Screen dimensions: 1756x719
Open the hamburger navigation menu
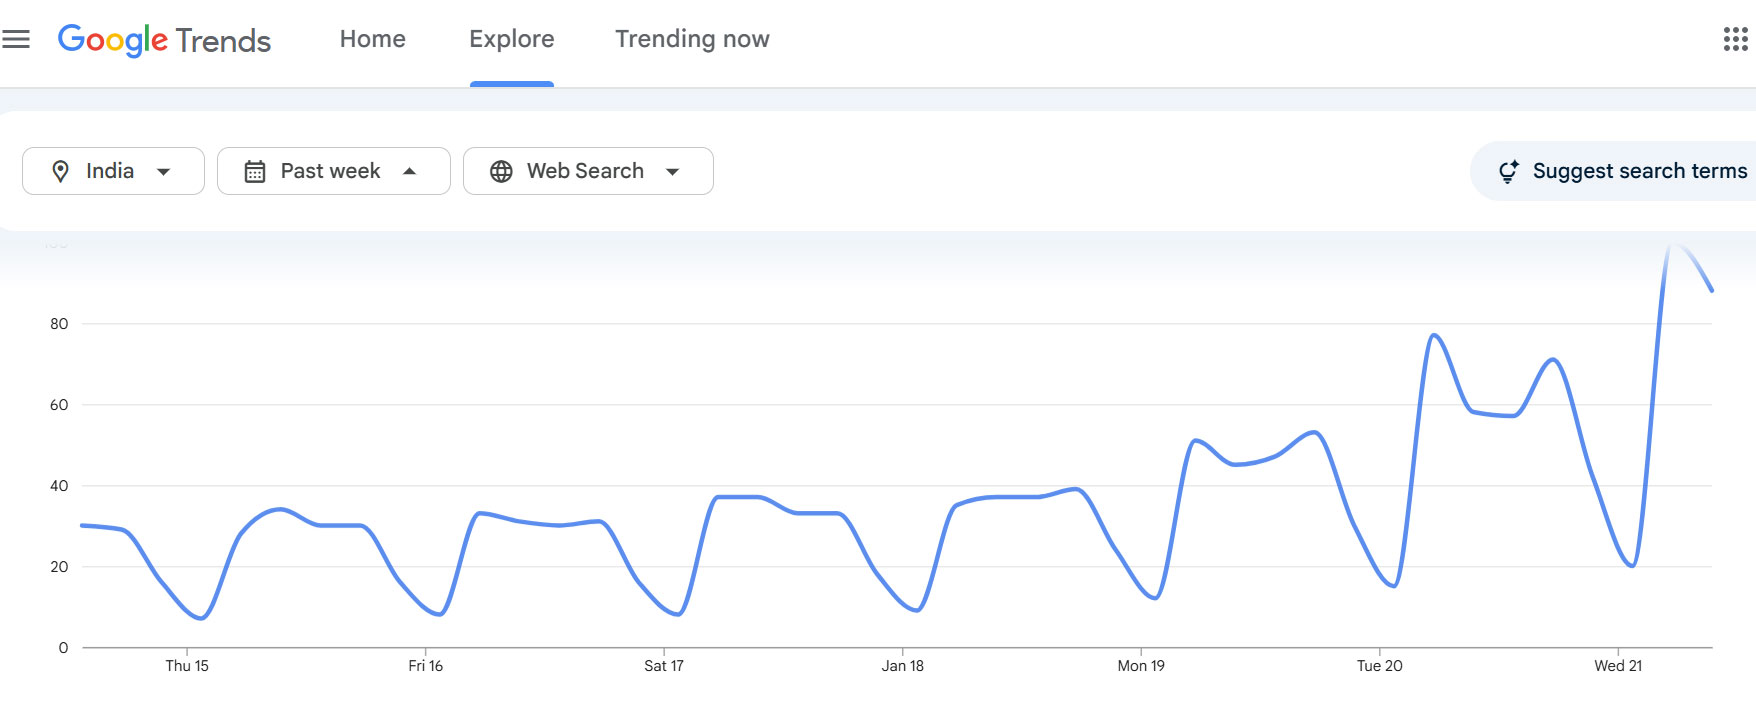click(x=18, y=38)
